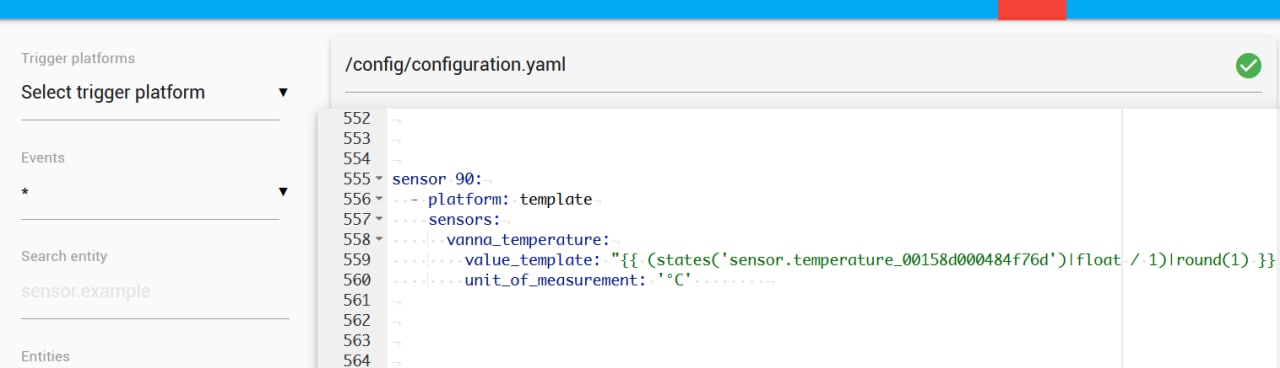Collapse the sensor 90 fold arrow

pyautogui.click(x=379, y=180)
